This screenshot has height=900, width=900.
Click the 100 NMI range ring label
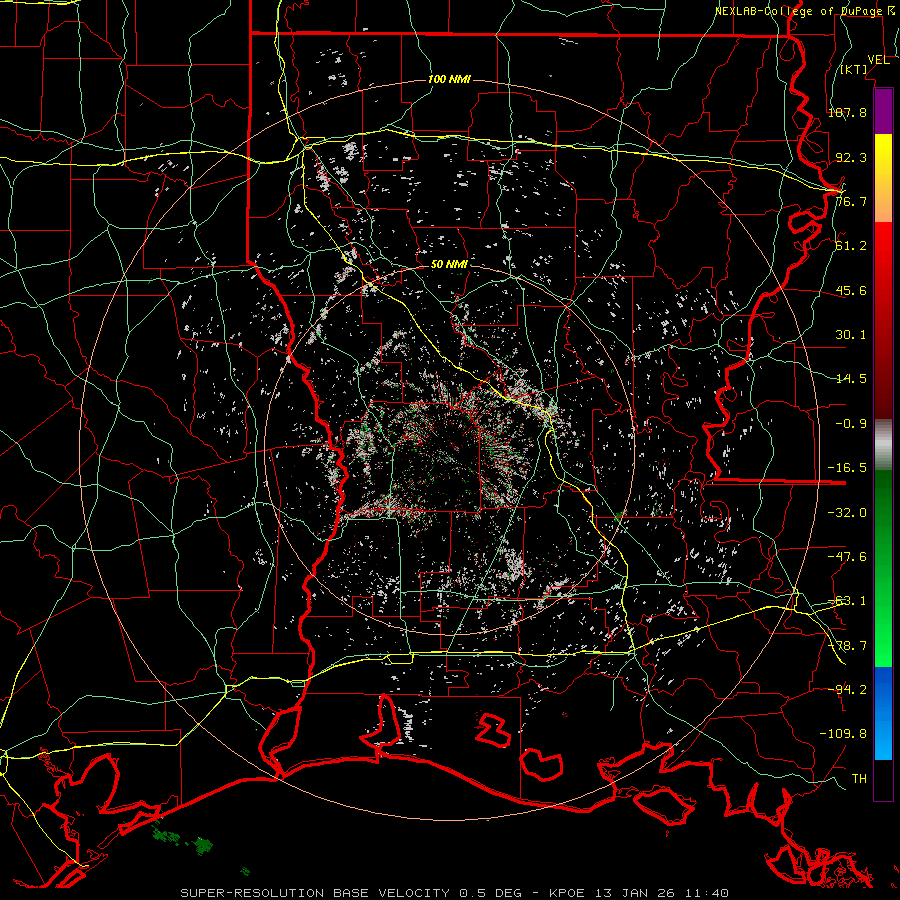point(449,79)
